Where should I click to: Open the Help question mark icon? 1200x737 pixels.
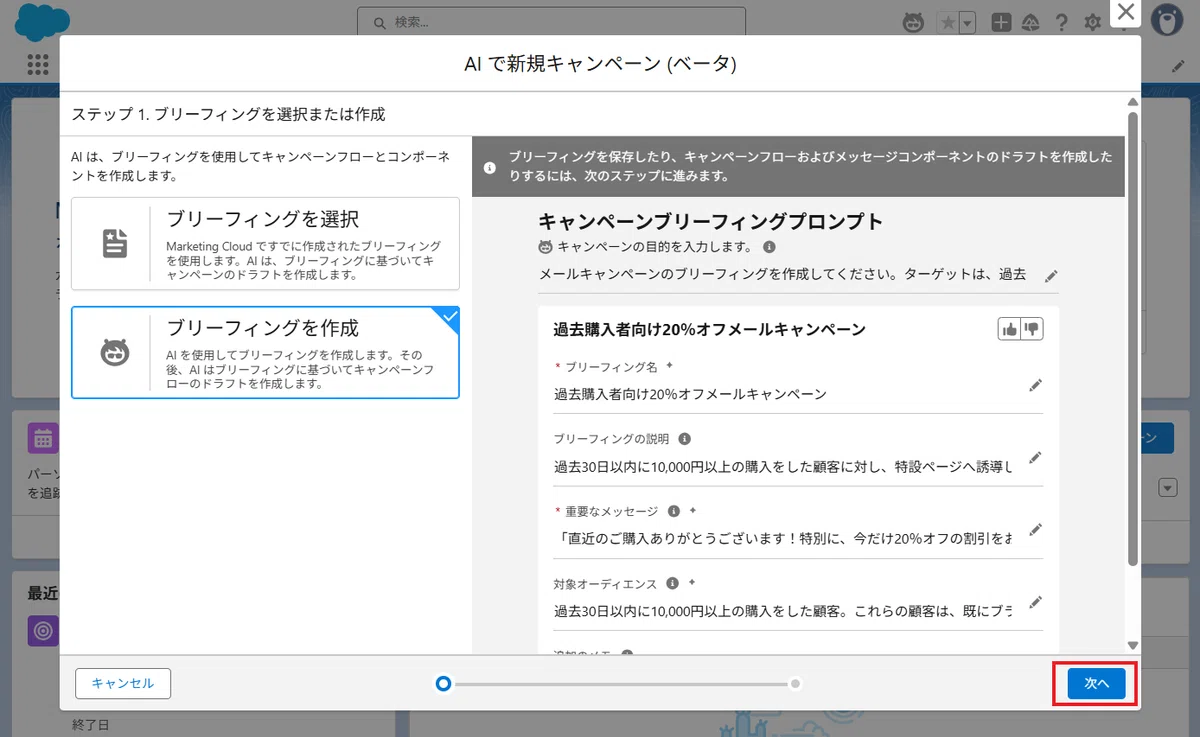(x=1062, y=23)
